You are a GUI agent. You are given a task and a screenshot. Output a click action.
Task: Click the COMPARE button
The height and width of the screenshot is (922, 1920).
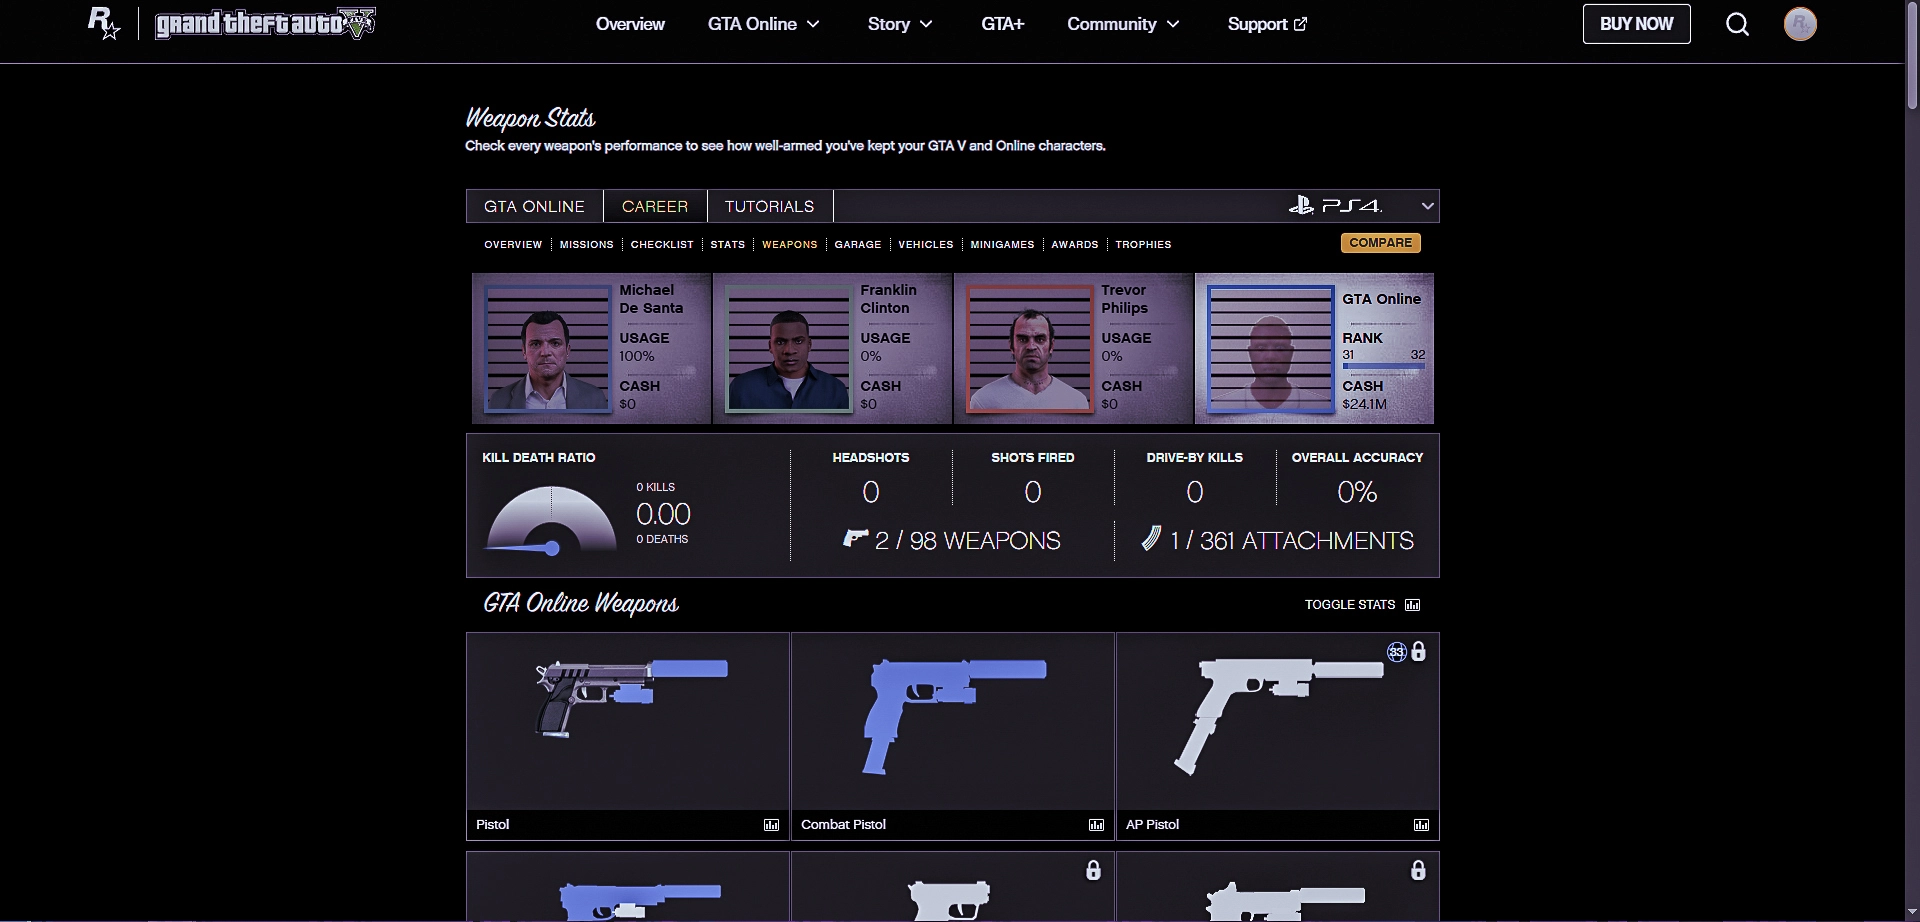point(1380,243)
